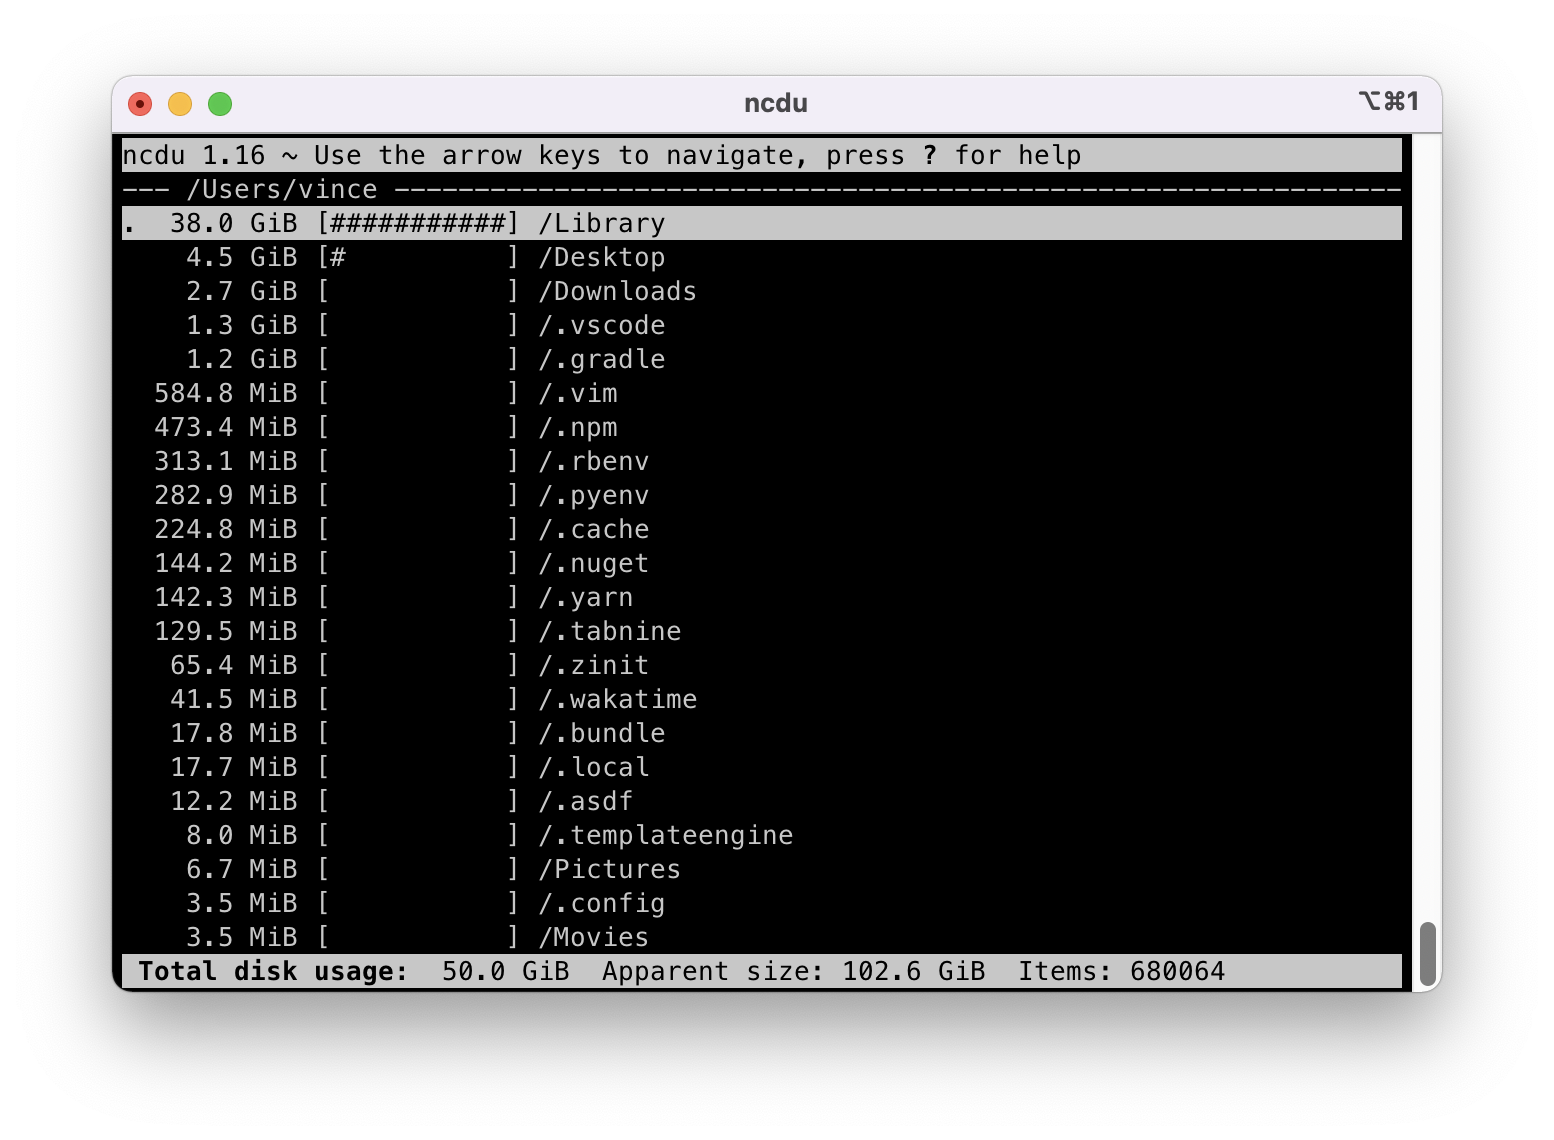Click the /.local row
The height and width of the screenshot is (1140, 1554).
(x=762, y=767)
